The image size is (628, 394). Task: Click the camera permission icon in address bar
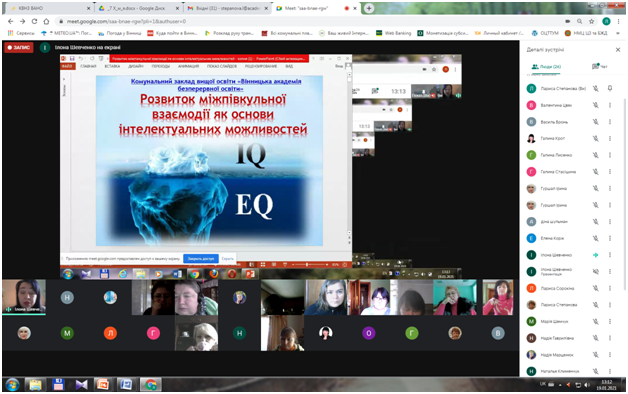click(x=568, y=21)
